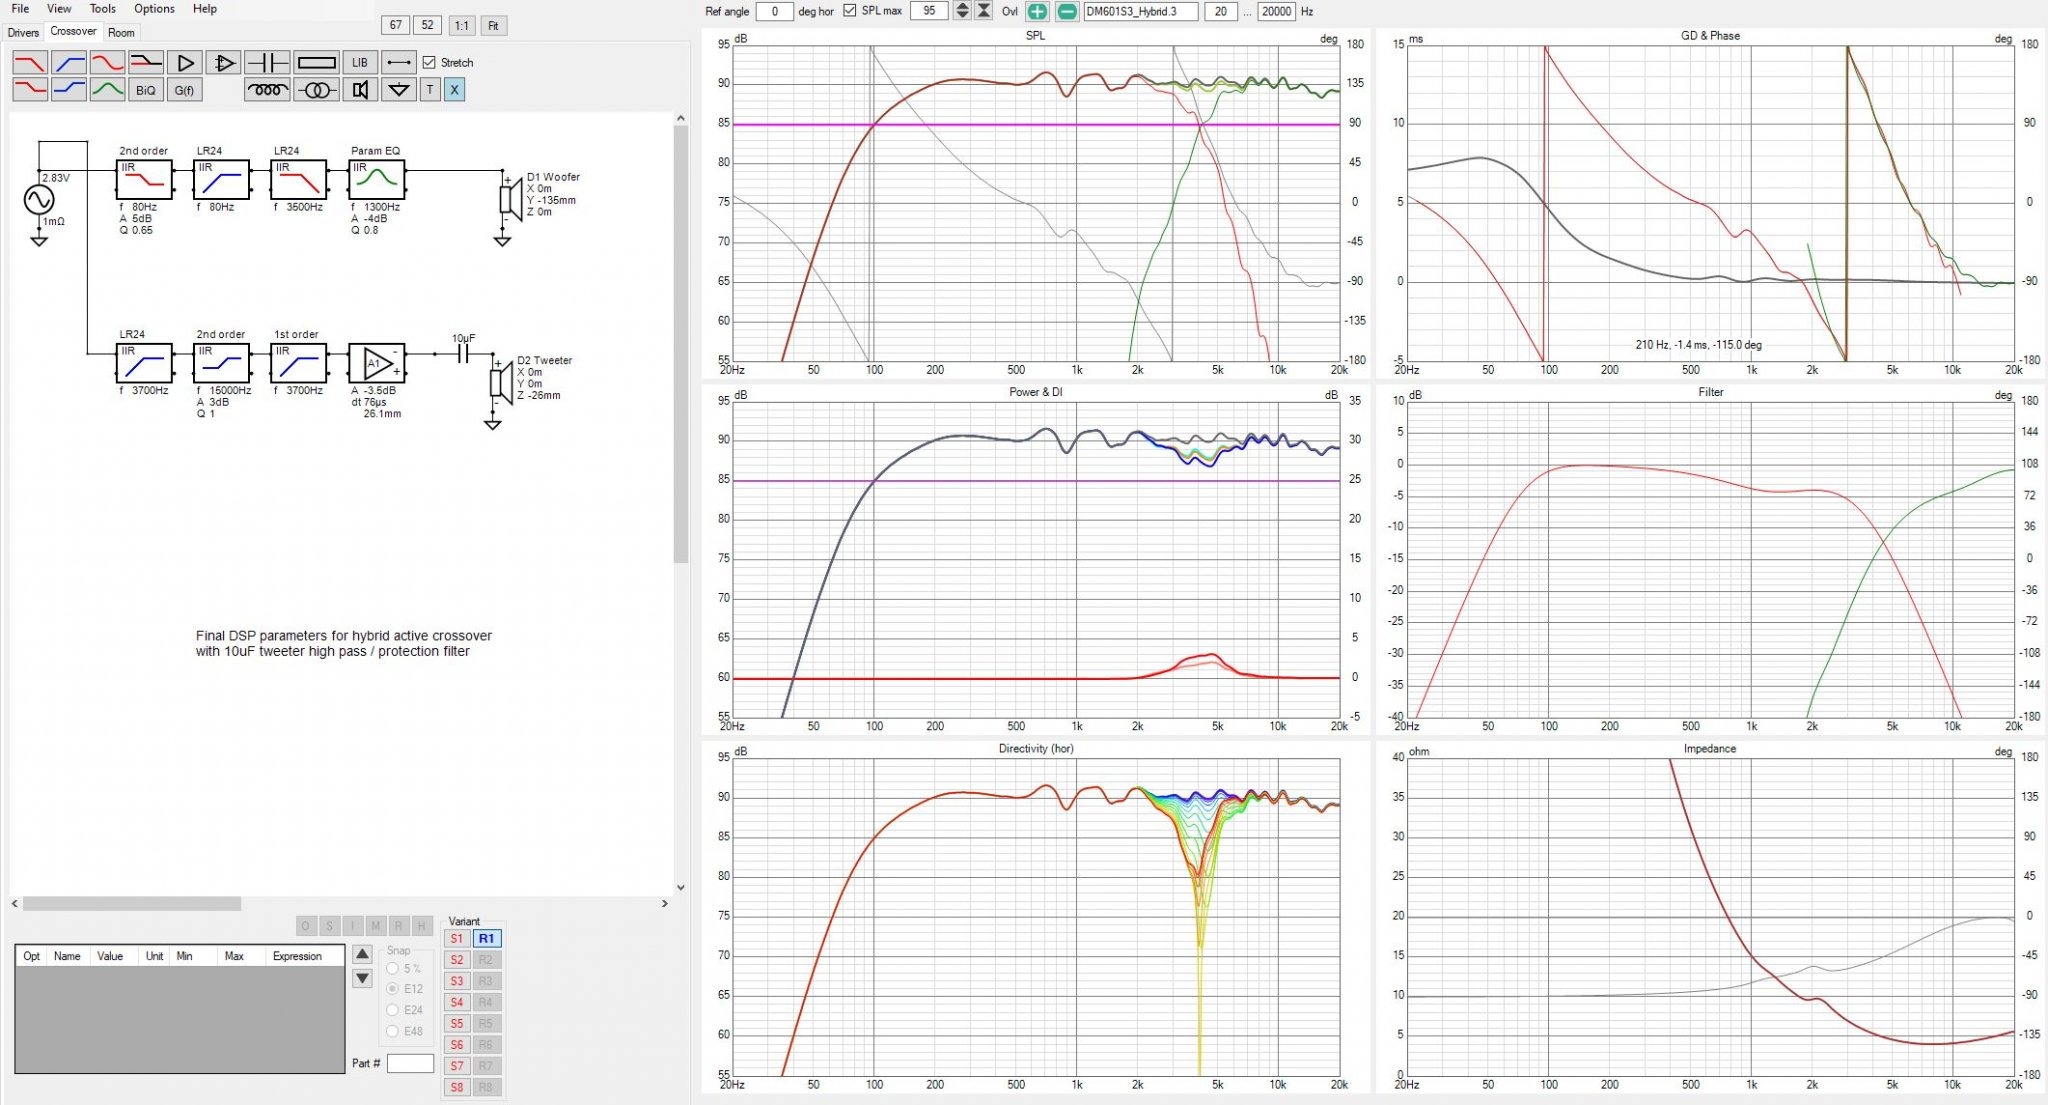Click the DM601S3_Hybrid.3 overlay name field
The image size is (2048, 1105).
point(1140,11)
